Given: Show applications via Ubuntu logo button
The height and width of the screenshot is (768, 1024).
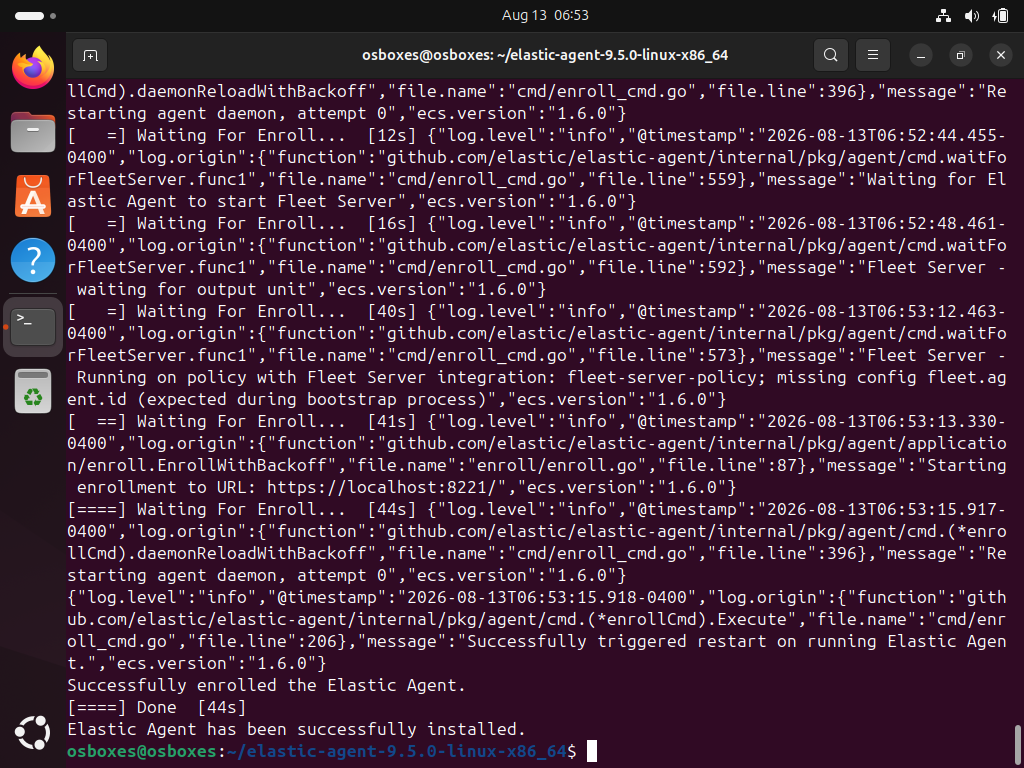Looking at the screenshot, I should tap(33, 733).
